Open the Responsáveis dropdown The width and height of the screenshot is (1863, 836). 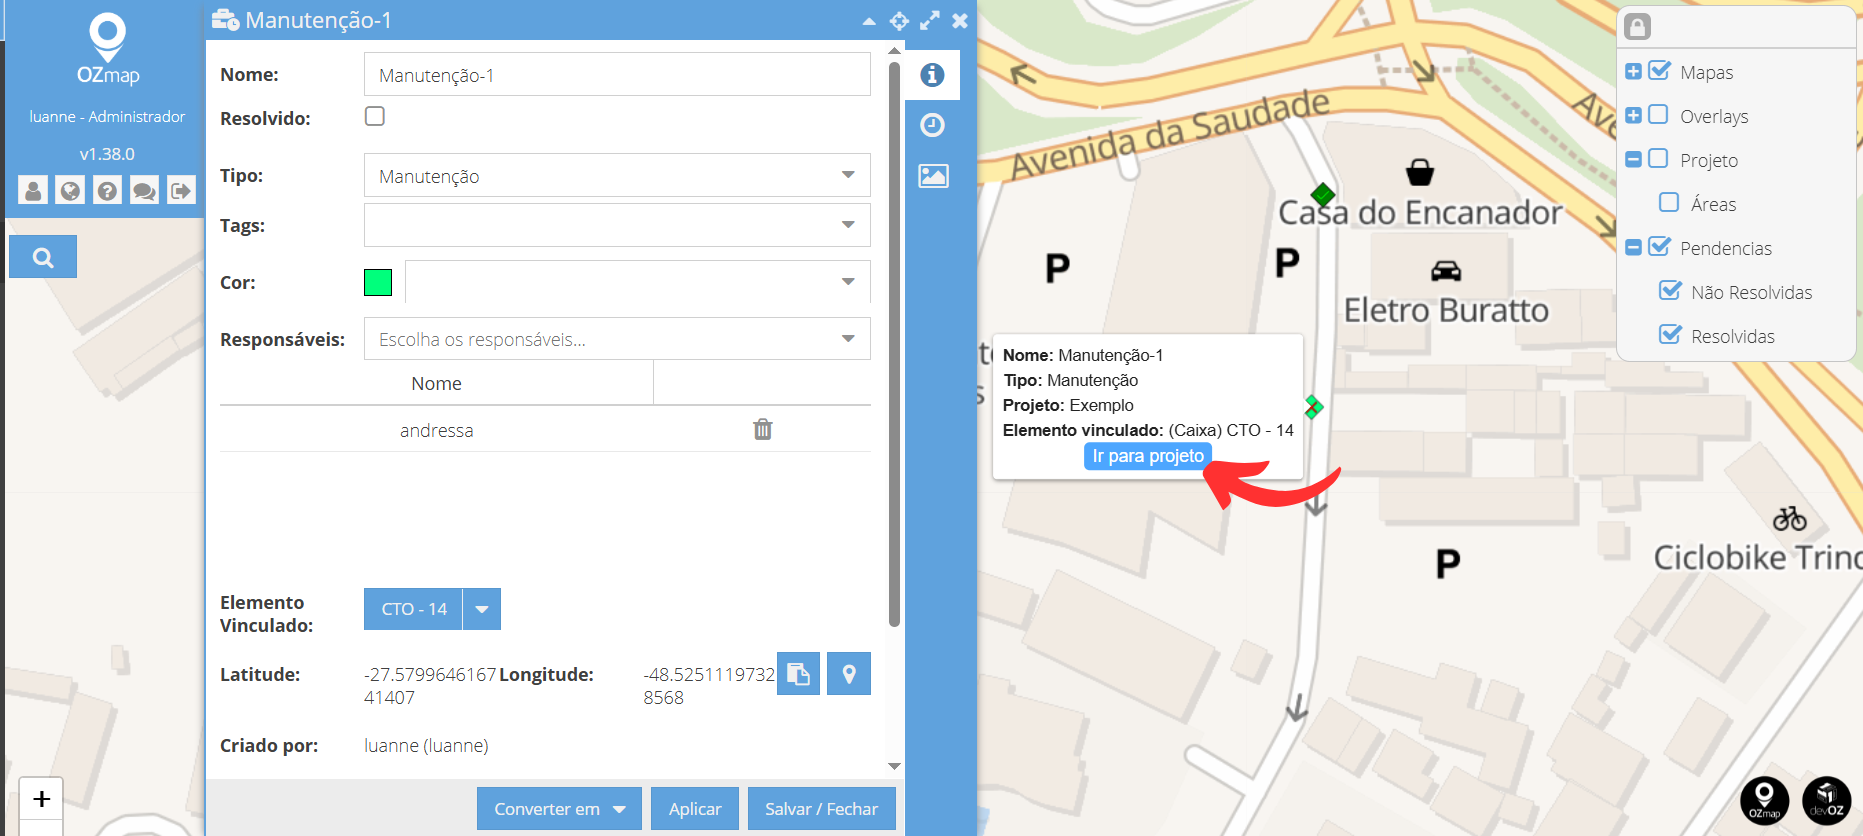coord(617,339)
